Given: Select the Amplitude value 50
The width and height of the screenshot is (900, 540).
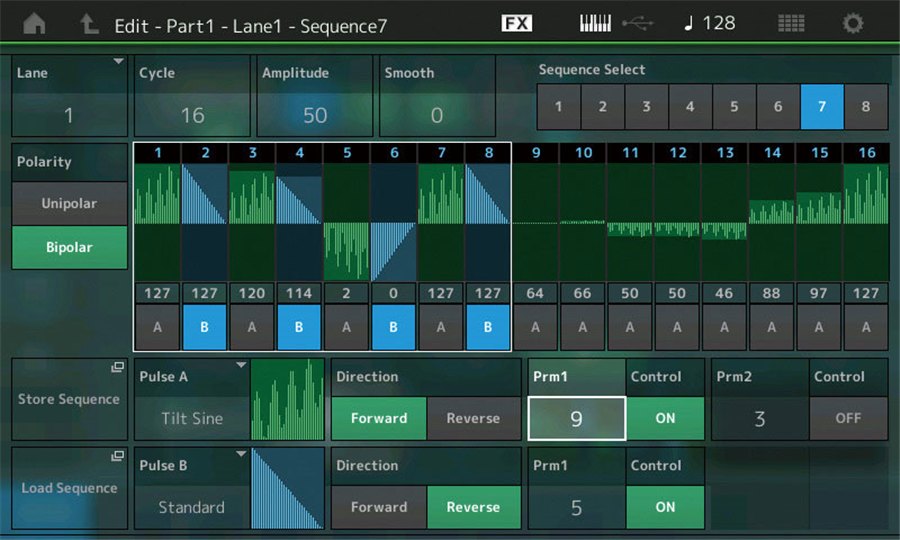Looking at the screenshot, I should (x=315, y=115).
